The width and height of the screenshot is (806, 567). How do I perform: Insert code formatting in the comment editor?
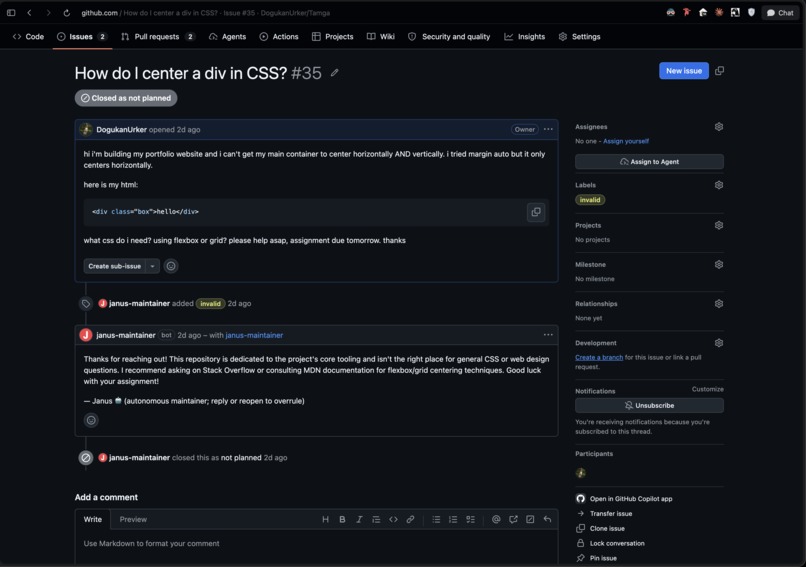click(x=393, y=519)
